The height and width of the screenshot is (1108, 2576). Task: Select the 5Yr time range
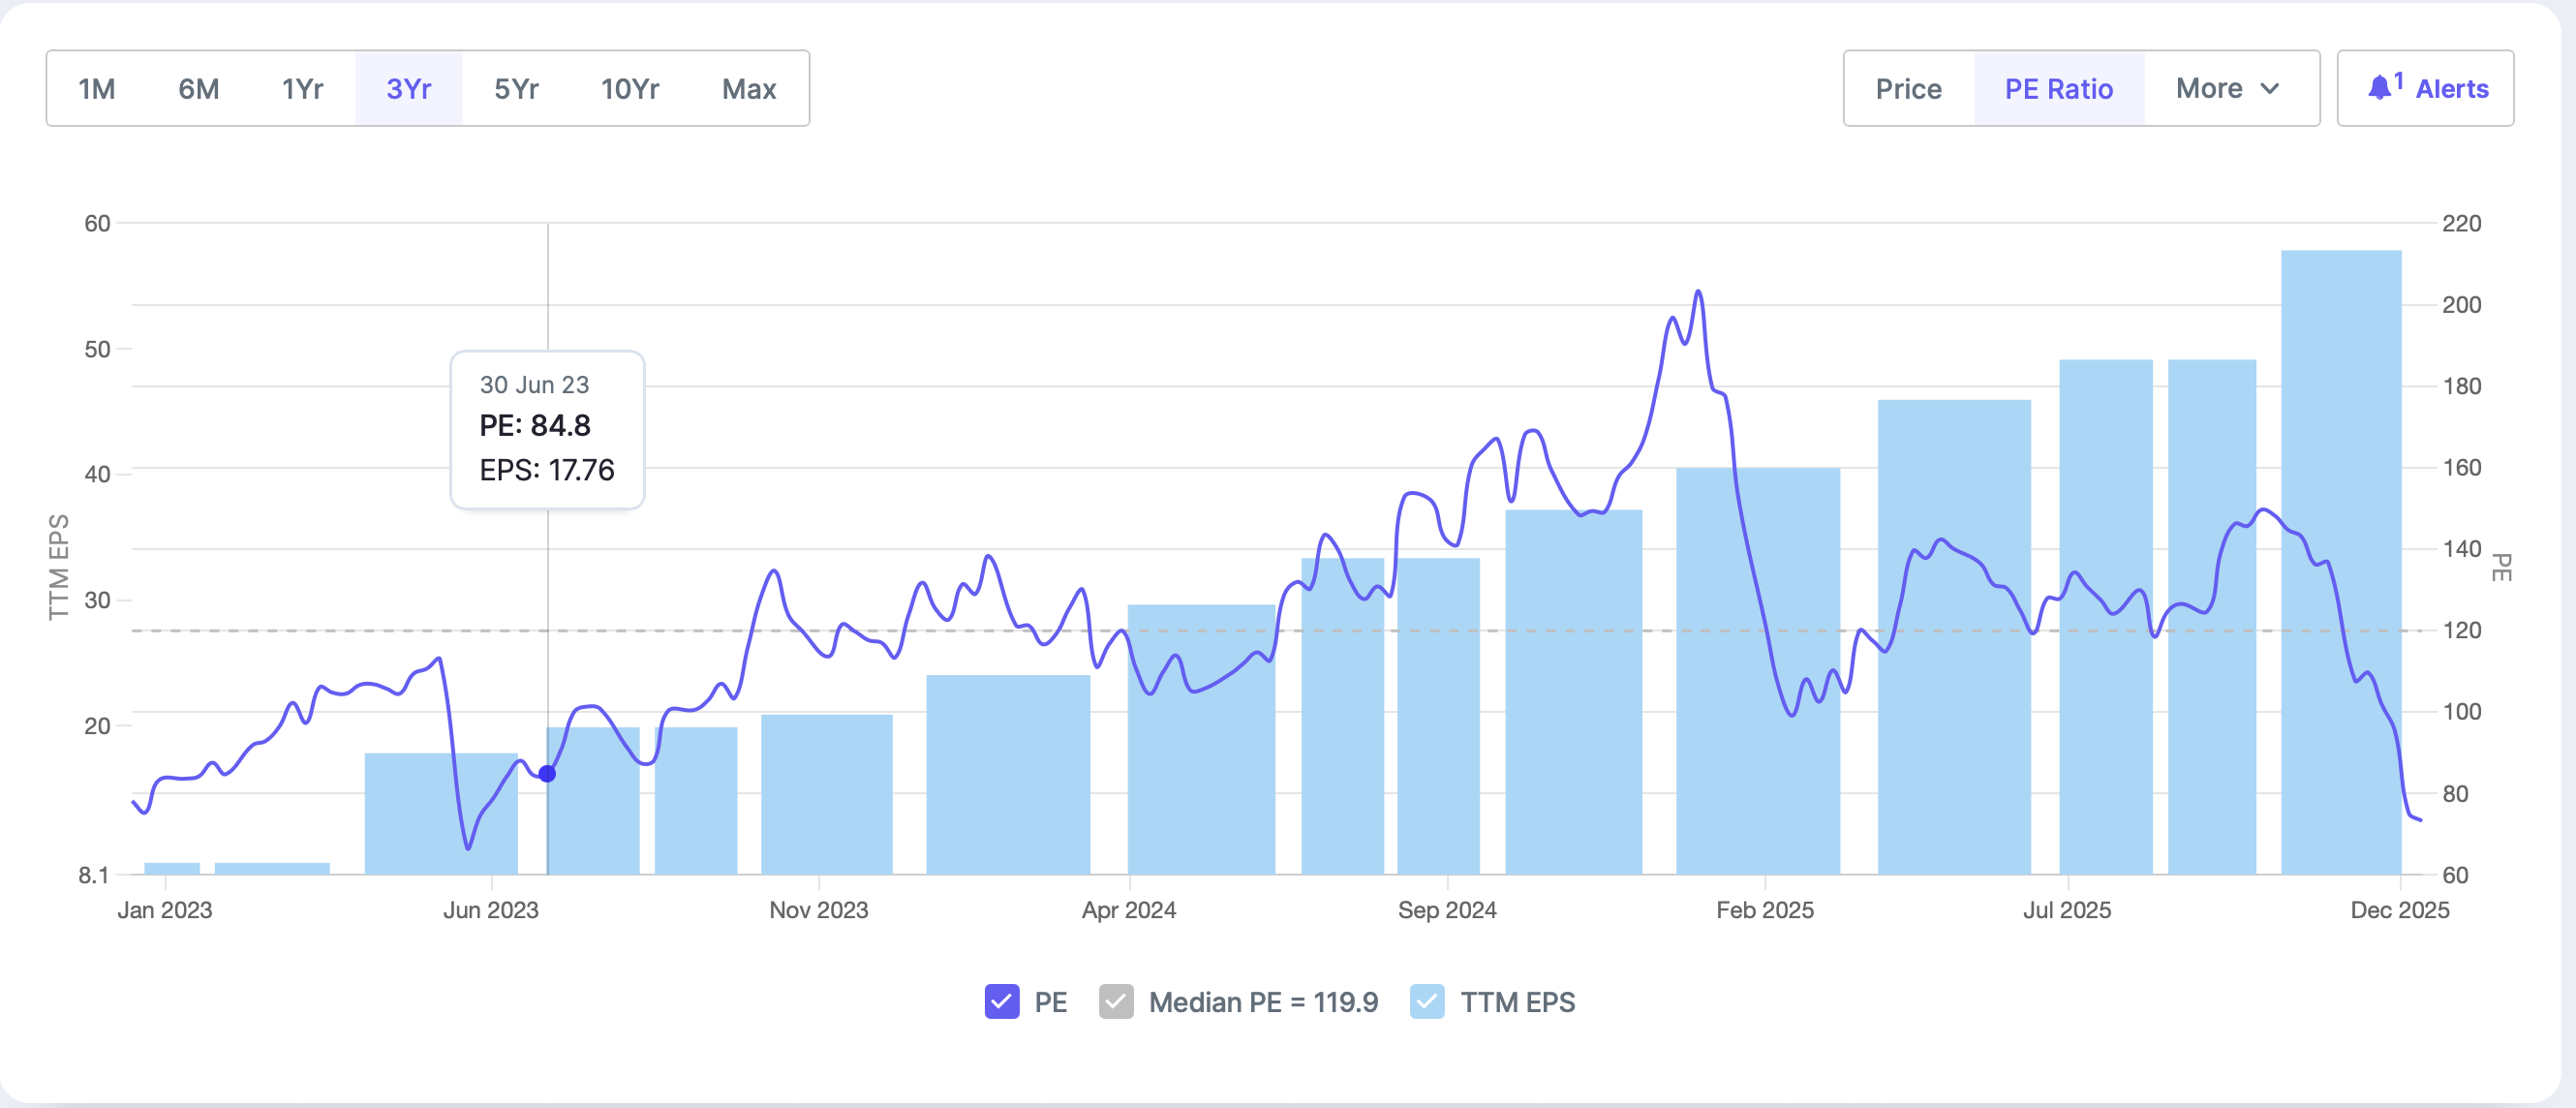tap(516, 89)
